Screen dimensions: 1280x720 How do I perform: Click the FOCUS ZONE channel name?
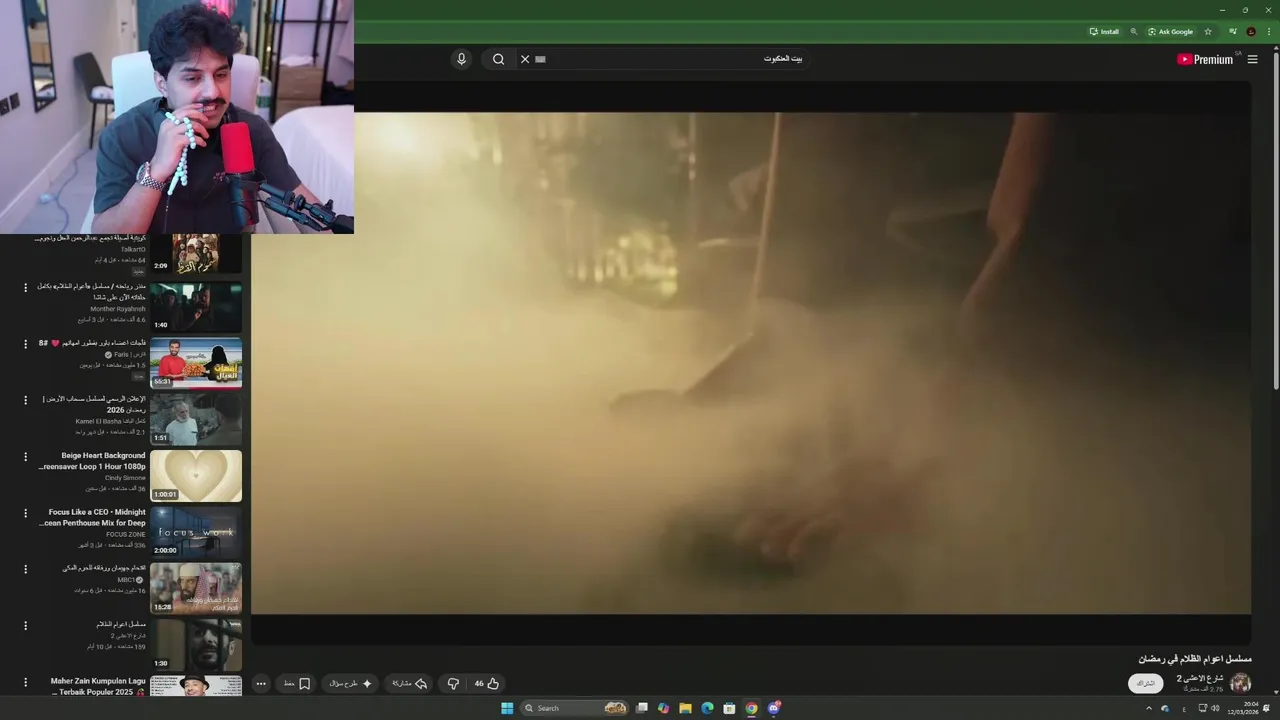point(126,534)
